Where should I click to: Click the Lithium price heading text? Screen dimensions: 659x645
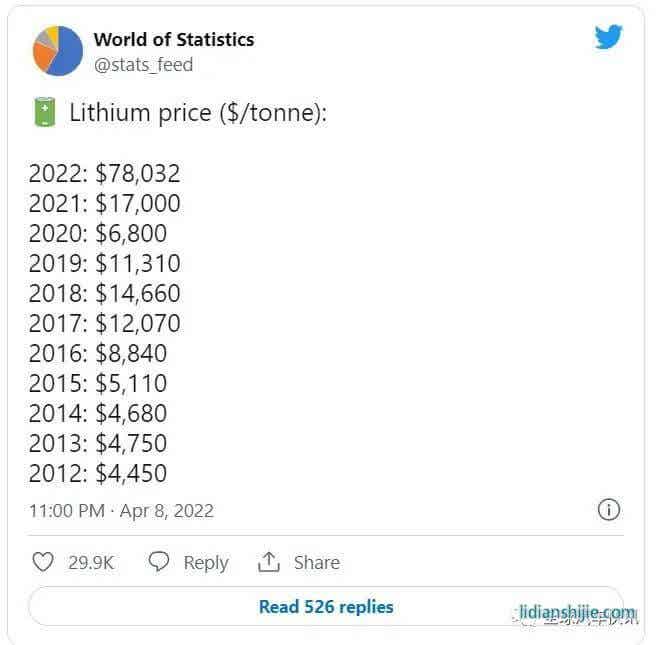198,112
